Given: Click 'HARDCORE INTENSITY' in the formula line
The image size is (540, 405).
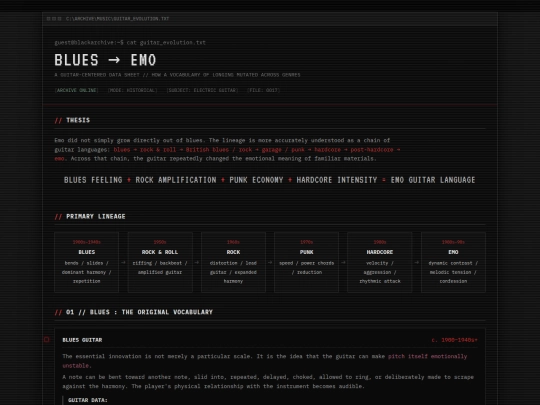Looking at the screenshot, I should 337,180.
